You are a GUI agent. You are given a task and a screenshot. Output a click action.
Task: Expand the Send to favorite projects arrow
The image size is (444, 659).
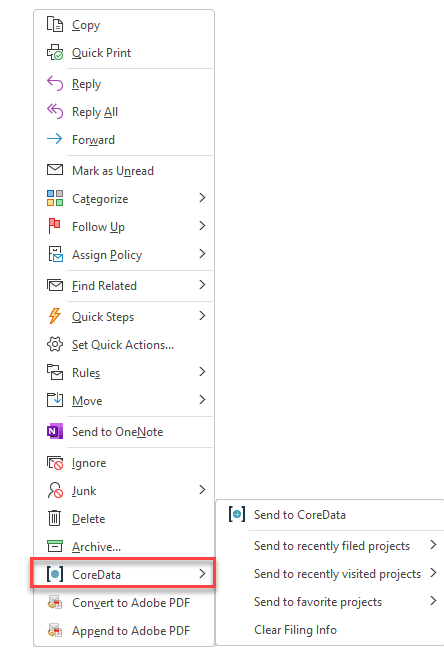433,601
